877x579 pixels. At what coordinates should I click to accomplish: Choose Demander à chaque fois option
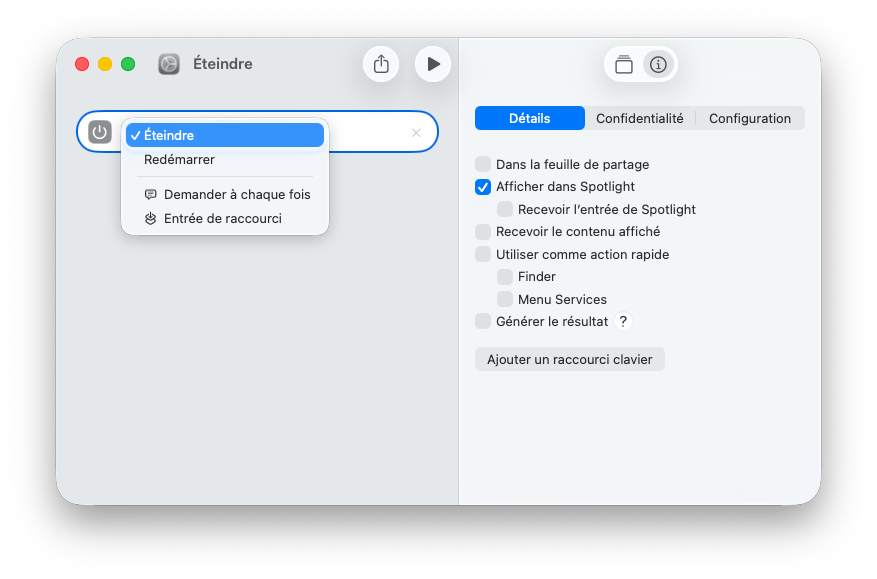237,194
